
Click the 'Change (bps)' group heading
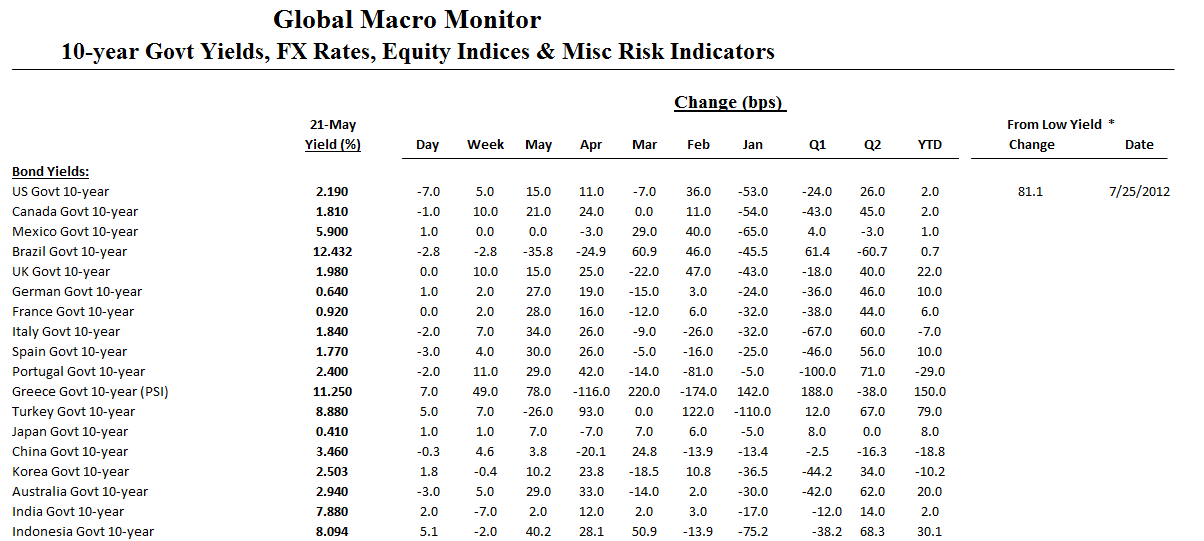[729, 102]
